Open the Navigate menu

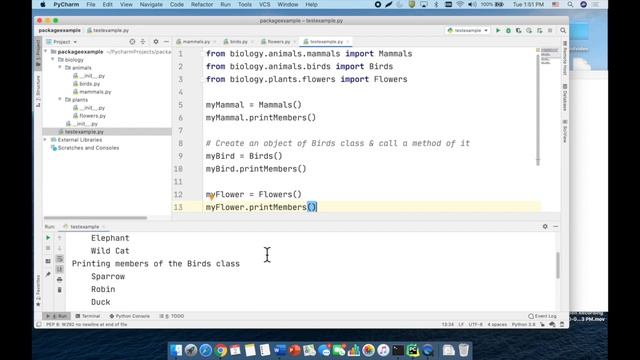coord(151,4)
